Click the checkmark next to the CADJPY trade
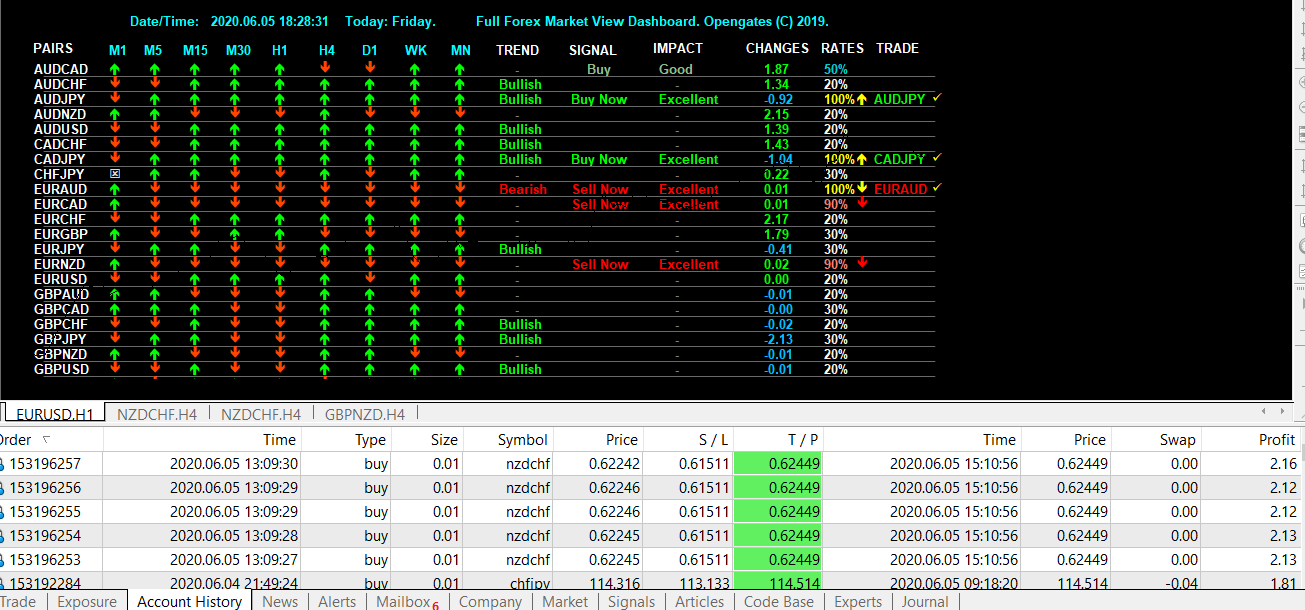Screen dimensions: 1305x610 pos(937,158)
